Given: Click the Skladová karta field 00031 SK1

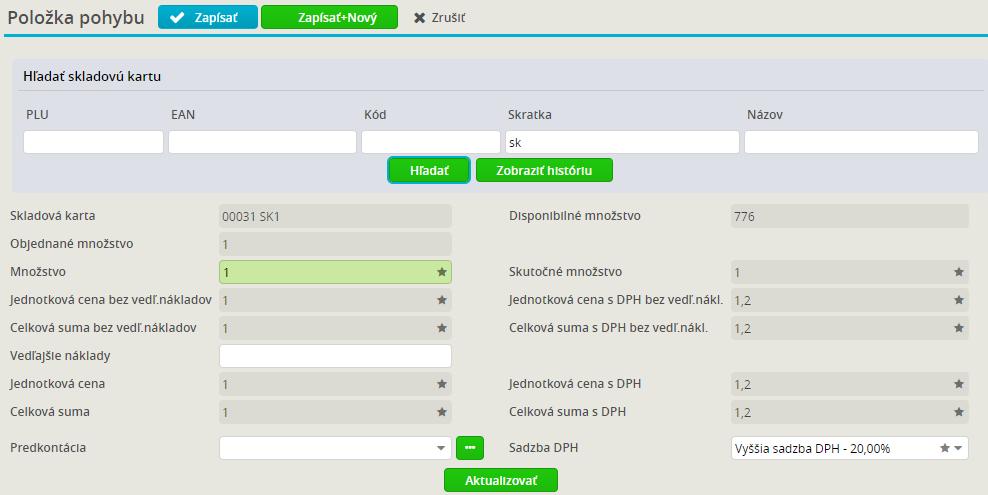Looking at the screenshot, I should [335, 216].
